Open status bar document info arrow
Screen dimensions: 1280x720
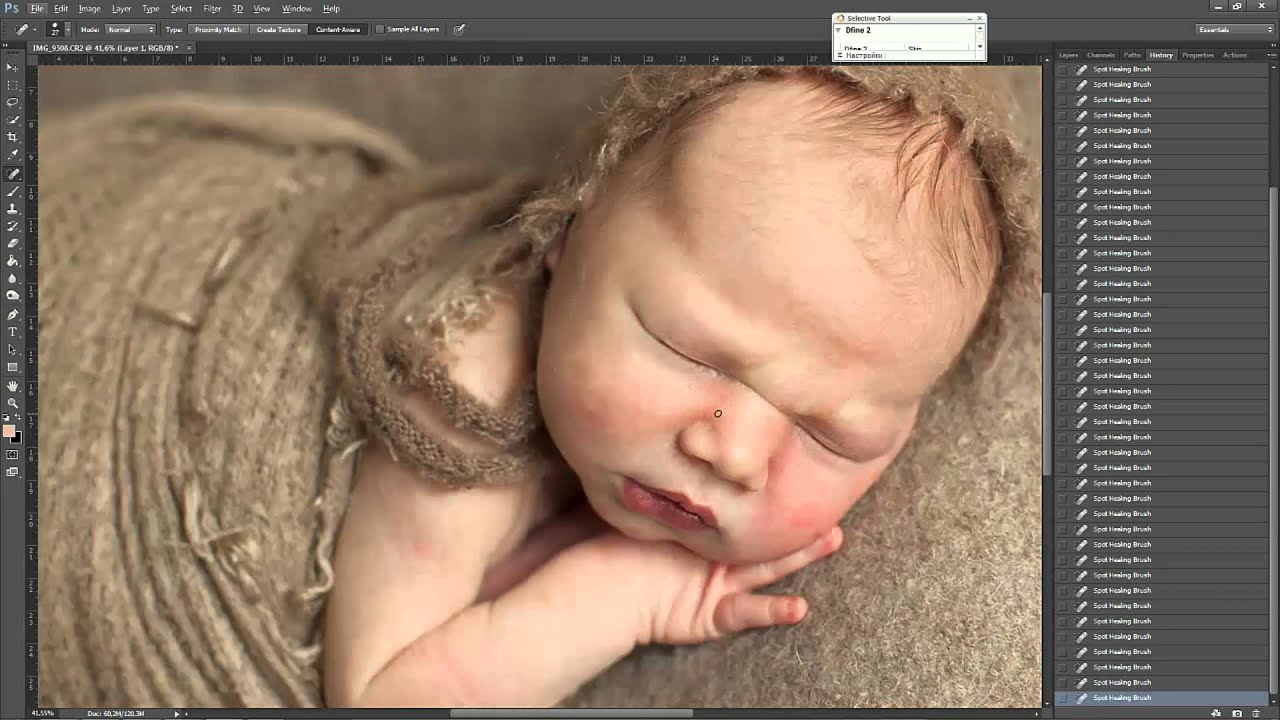177,713
